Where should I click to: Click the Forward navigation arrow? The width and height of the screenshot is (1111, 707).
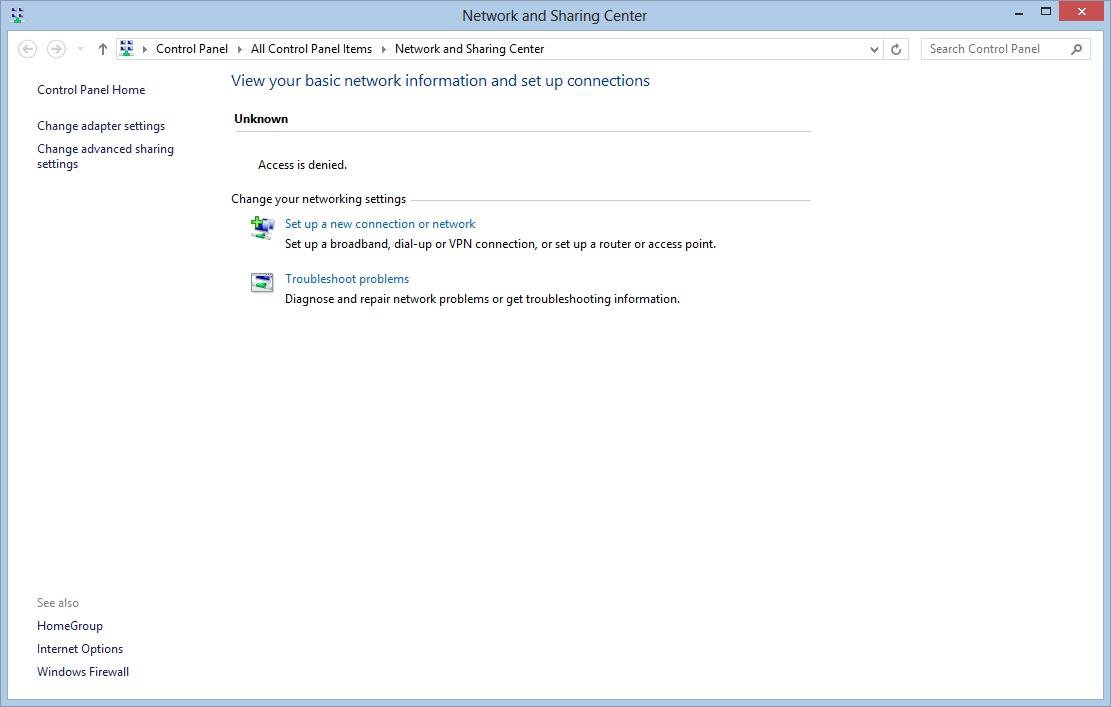click(x=56, y=49)
